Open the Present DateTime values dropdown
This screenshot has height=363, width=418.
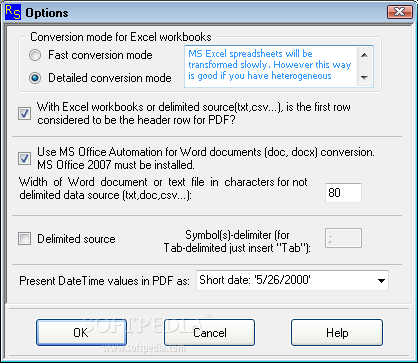[292, 280]
